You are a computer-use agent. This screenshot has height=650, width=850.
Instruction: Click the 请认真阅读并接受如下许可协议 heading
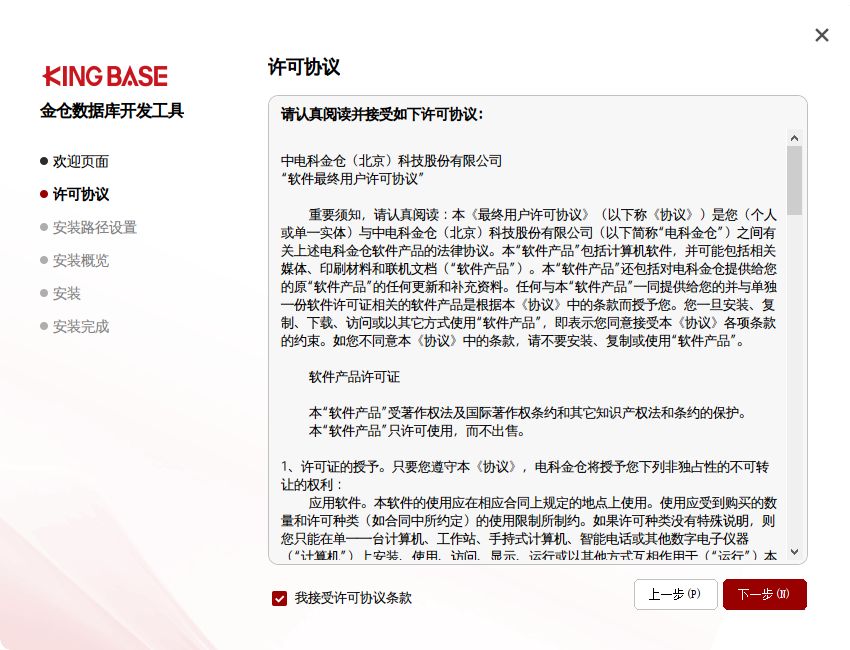[x=382, y=114]
